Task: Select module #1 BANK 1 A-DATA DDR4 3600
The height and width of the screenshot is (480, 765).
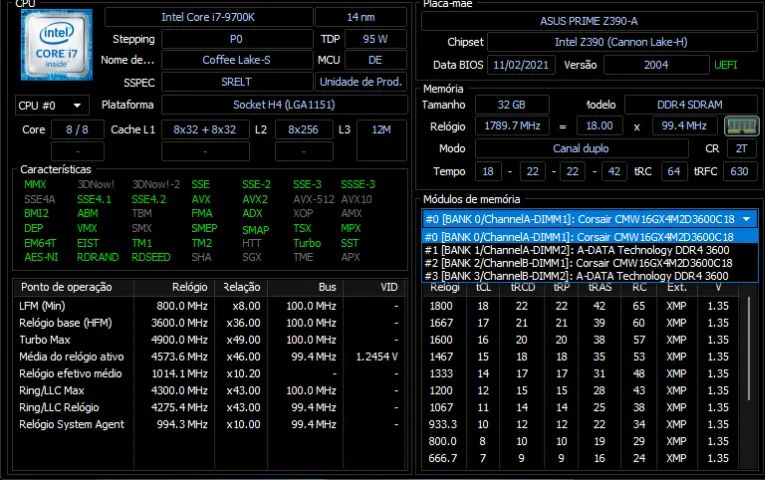Action: [x=589, y=250]
